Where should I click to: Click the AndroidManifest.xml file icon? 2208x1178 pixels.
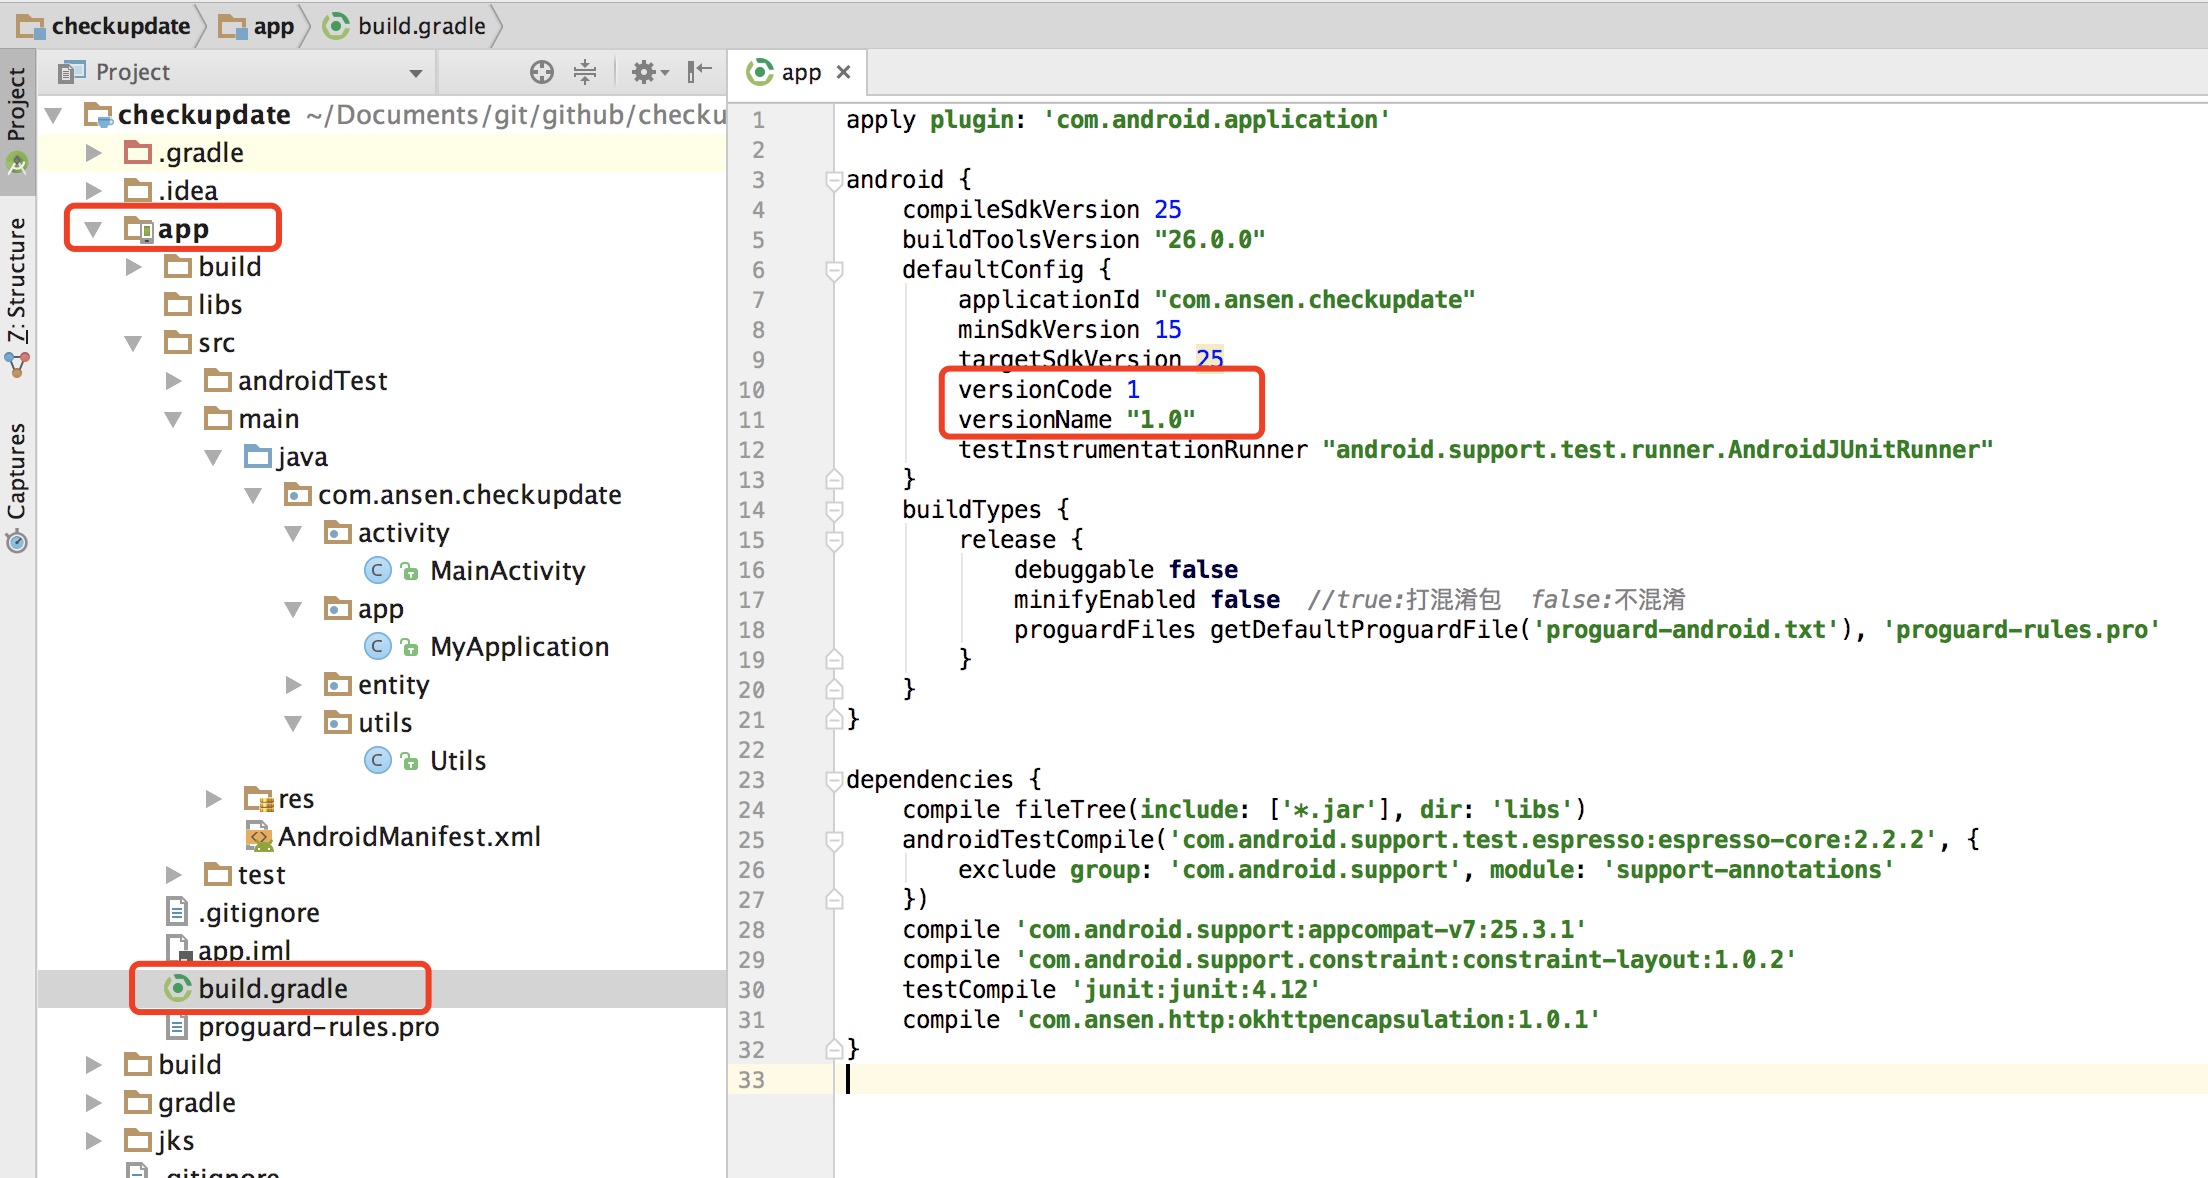point(258,837)
